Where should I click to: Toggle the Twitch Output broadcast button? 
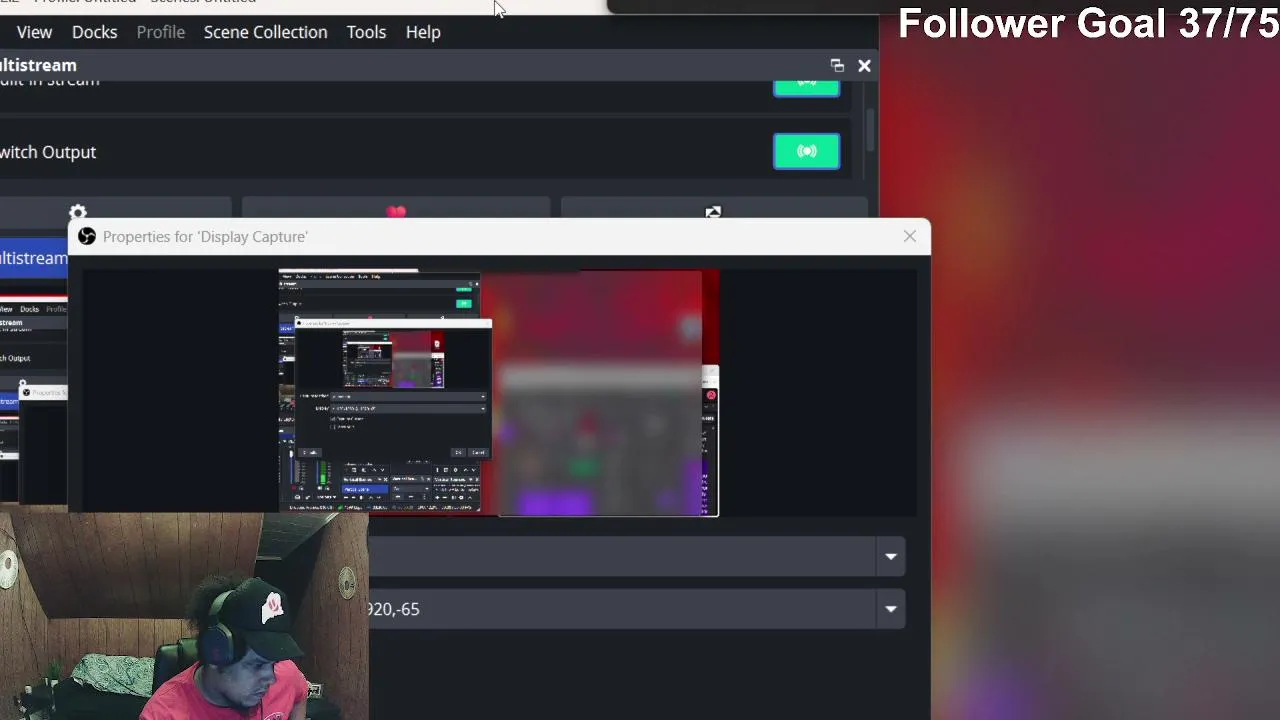(x=806, y=152)
